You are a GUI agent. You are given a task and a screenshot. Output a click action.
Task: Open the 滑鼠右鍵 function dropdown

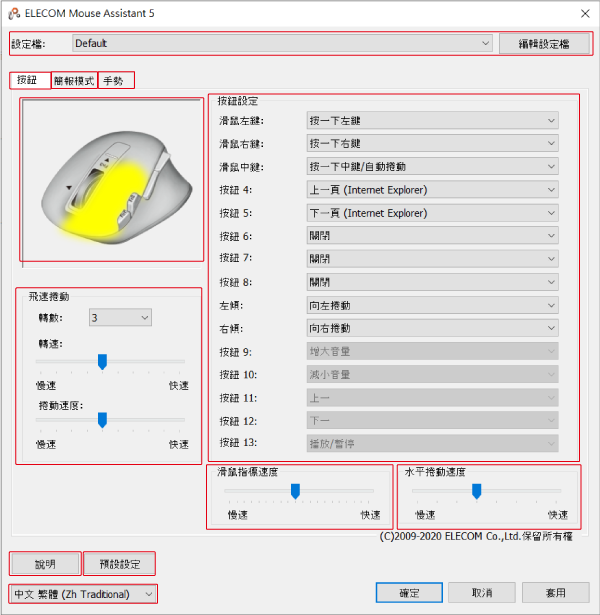tap(432, 144)
